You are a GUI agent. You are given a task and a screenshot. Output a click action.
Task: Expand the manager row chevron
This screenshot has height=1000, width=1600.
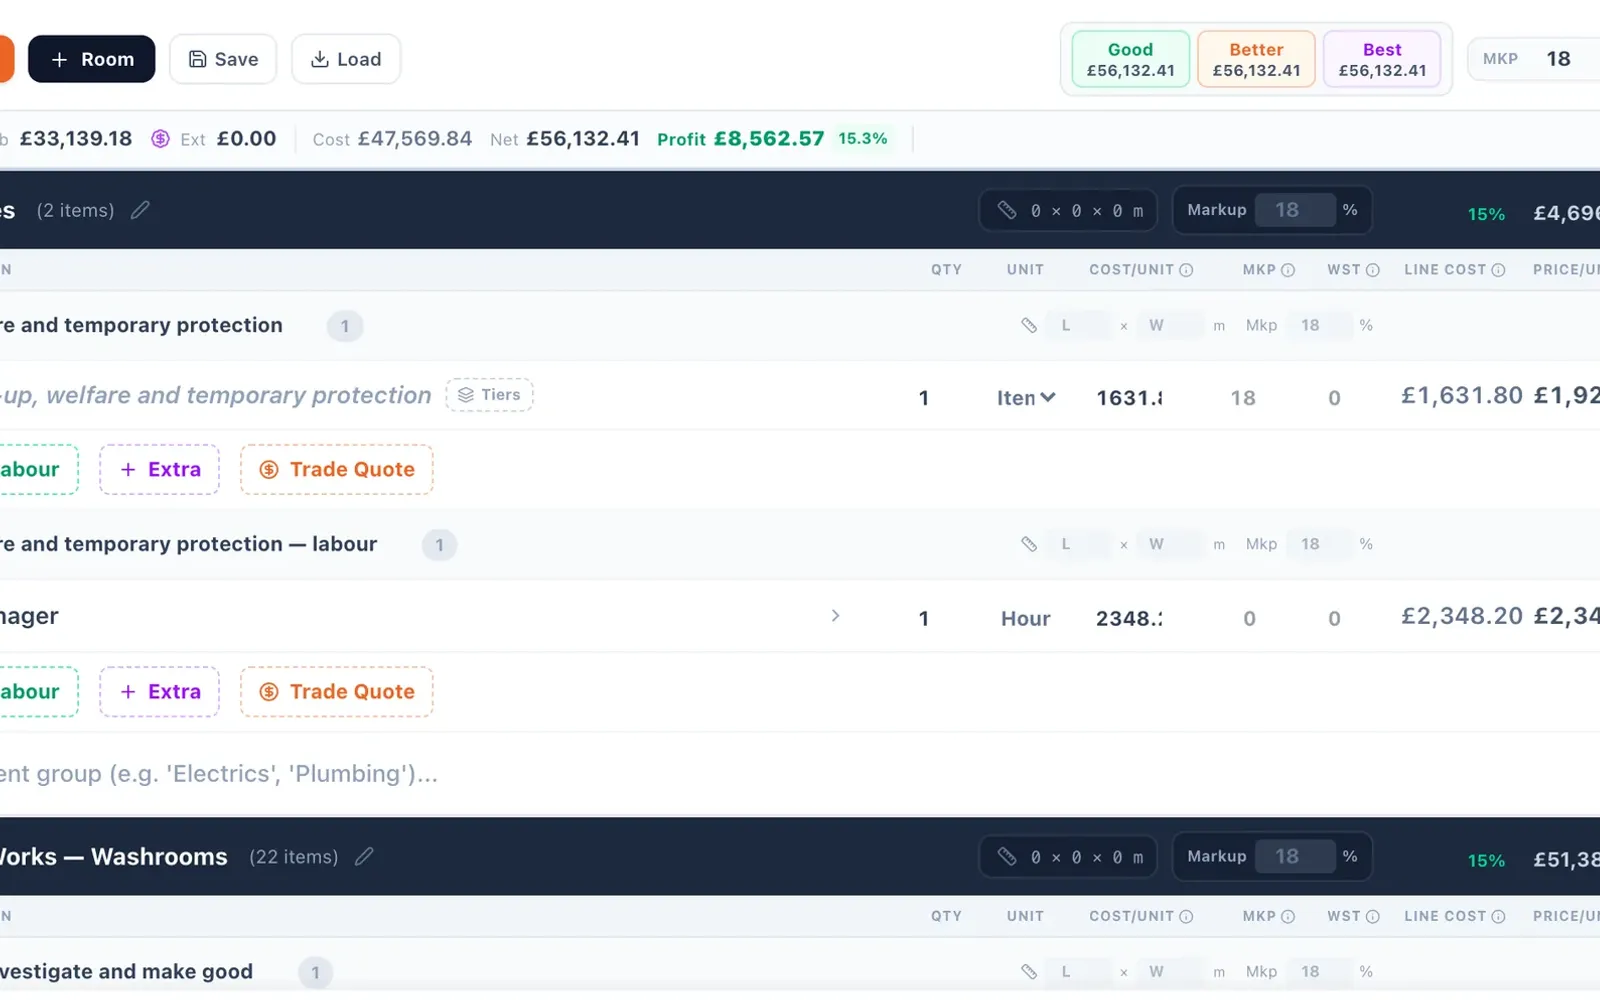[x=835, y=616]
